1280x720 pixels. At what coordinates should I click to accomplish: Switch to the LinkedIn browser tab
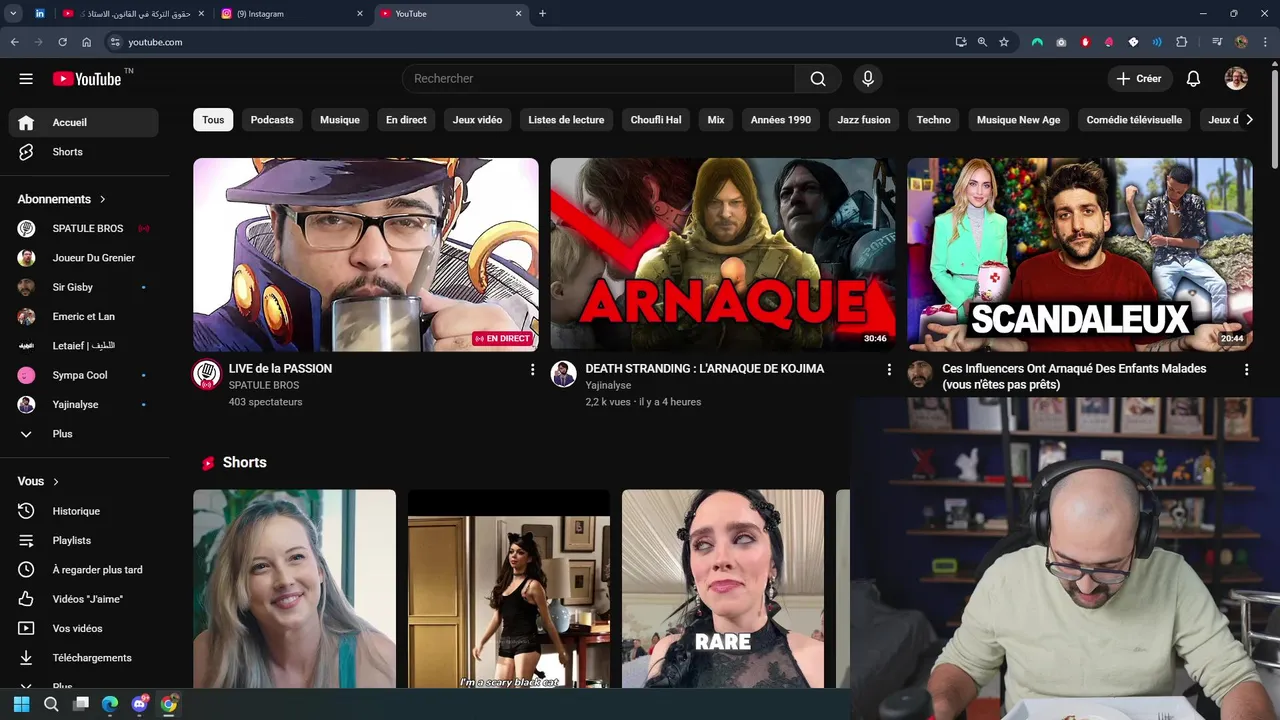(x=39, y=14)
